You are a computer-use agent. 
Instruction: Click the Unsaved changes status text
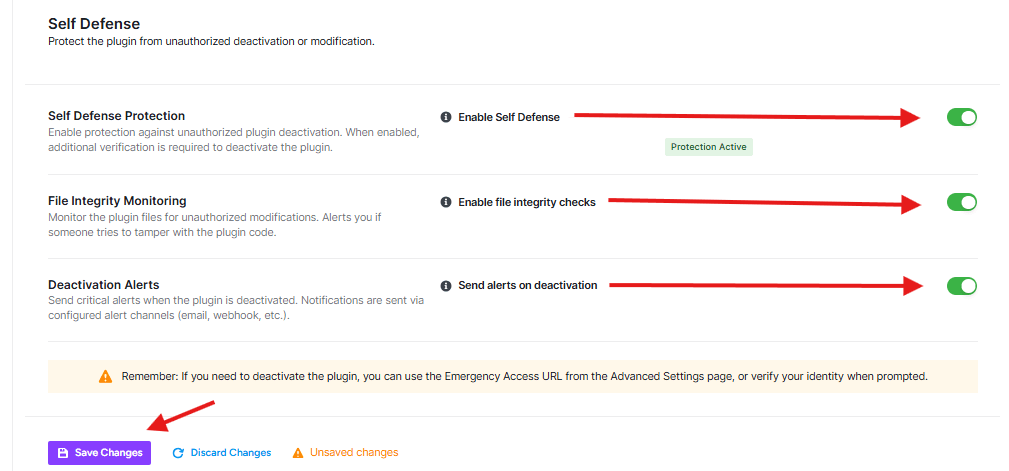pyautogui.click(x=354, y=453)
